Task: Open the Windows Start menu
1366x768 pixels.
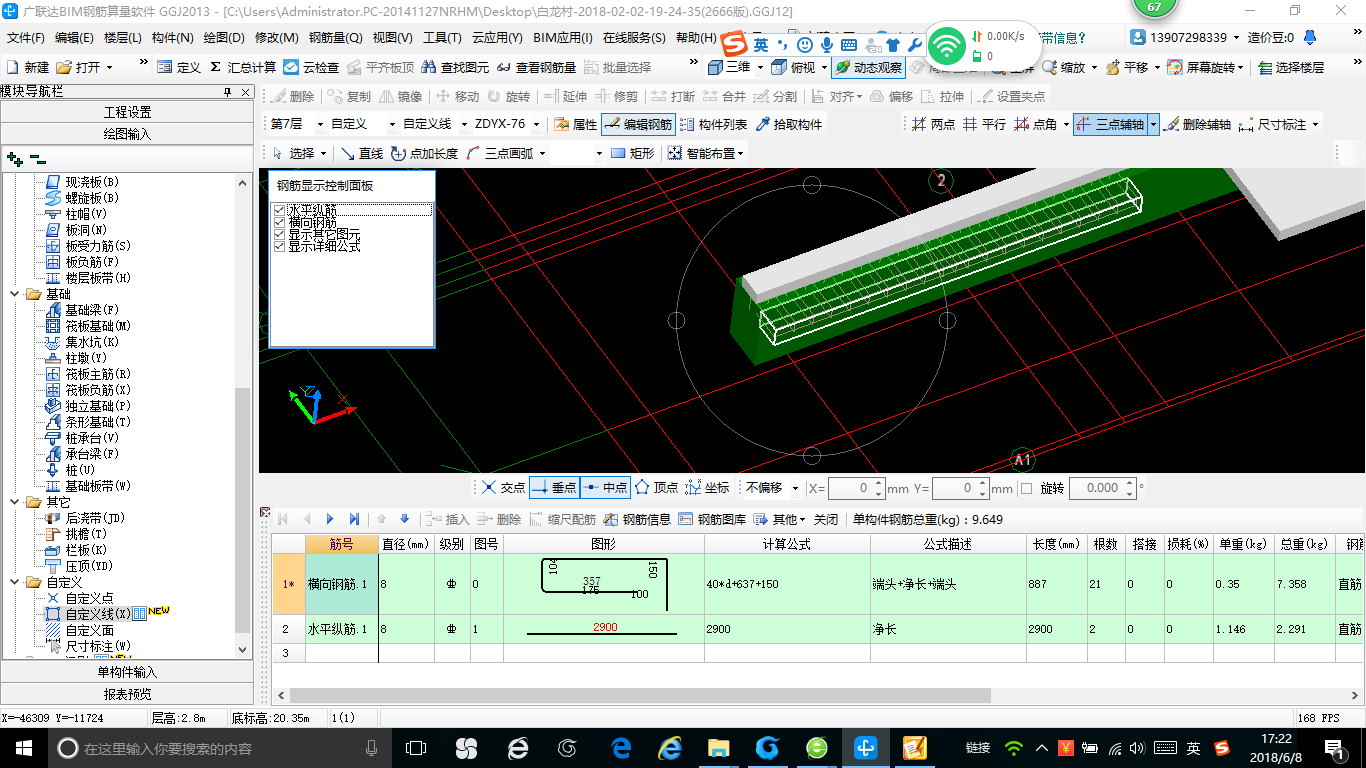Action: [x=22, y=747]
